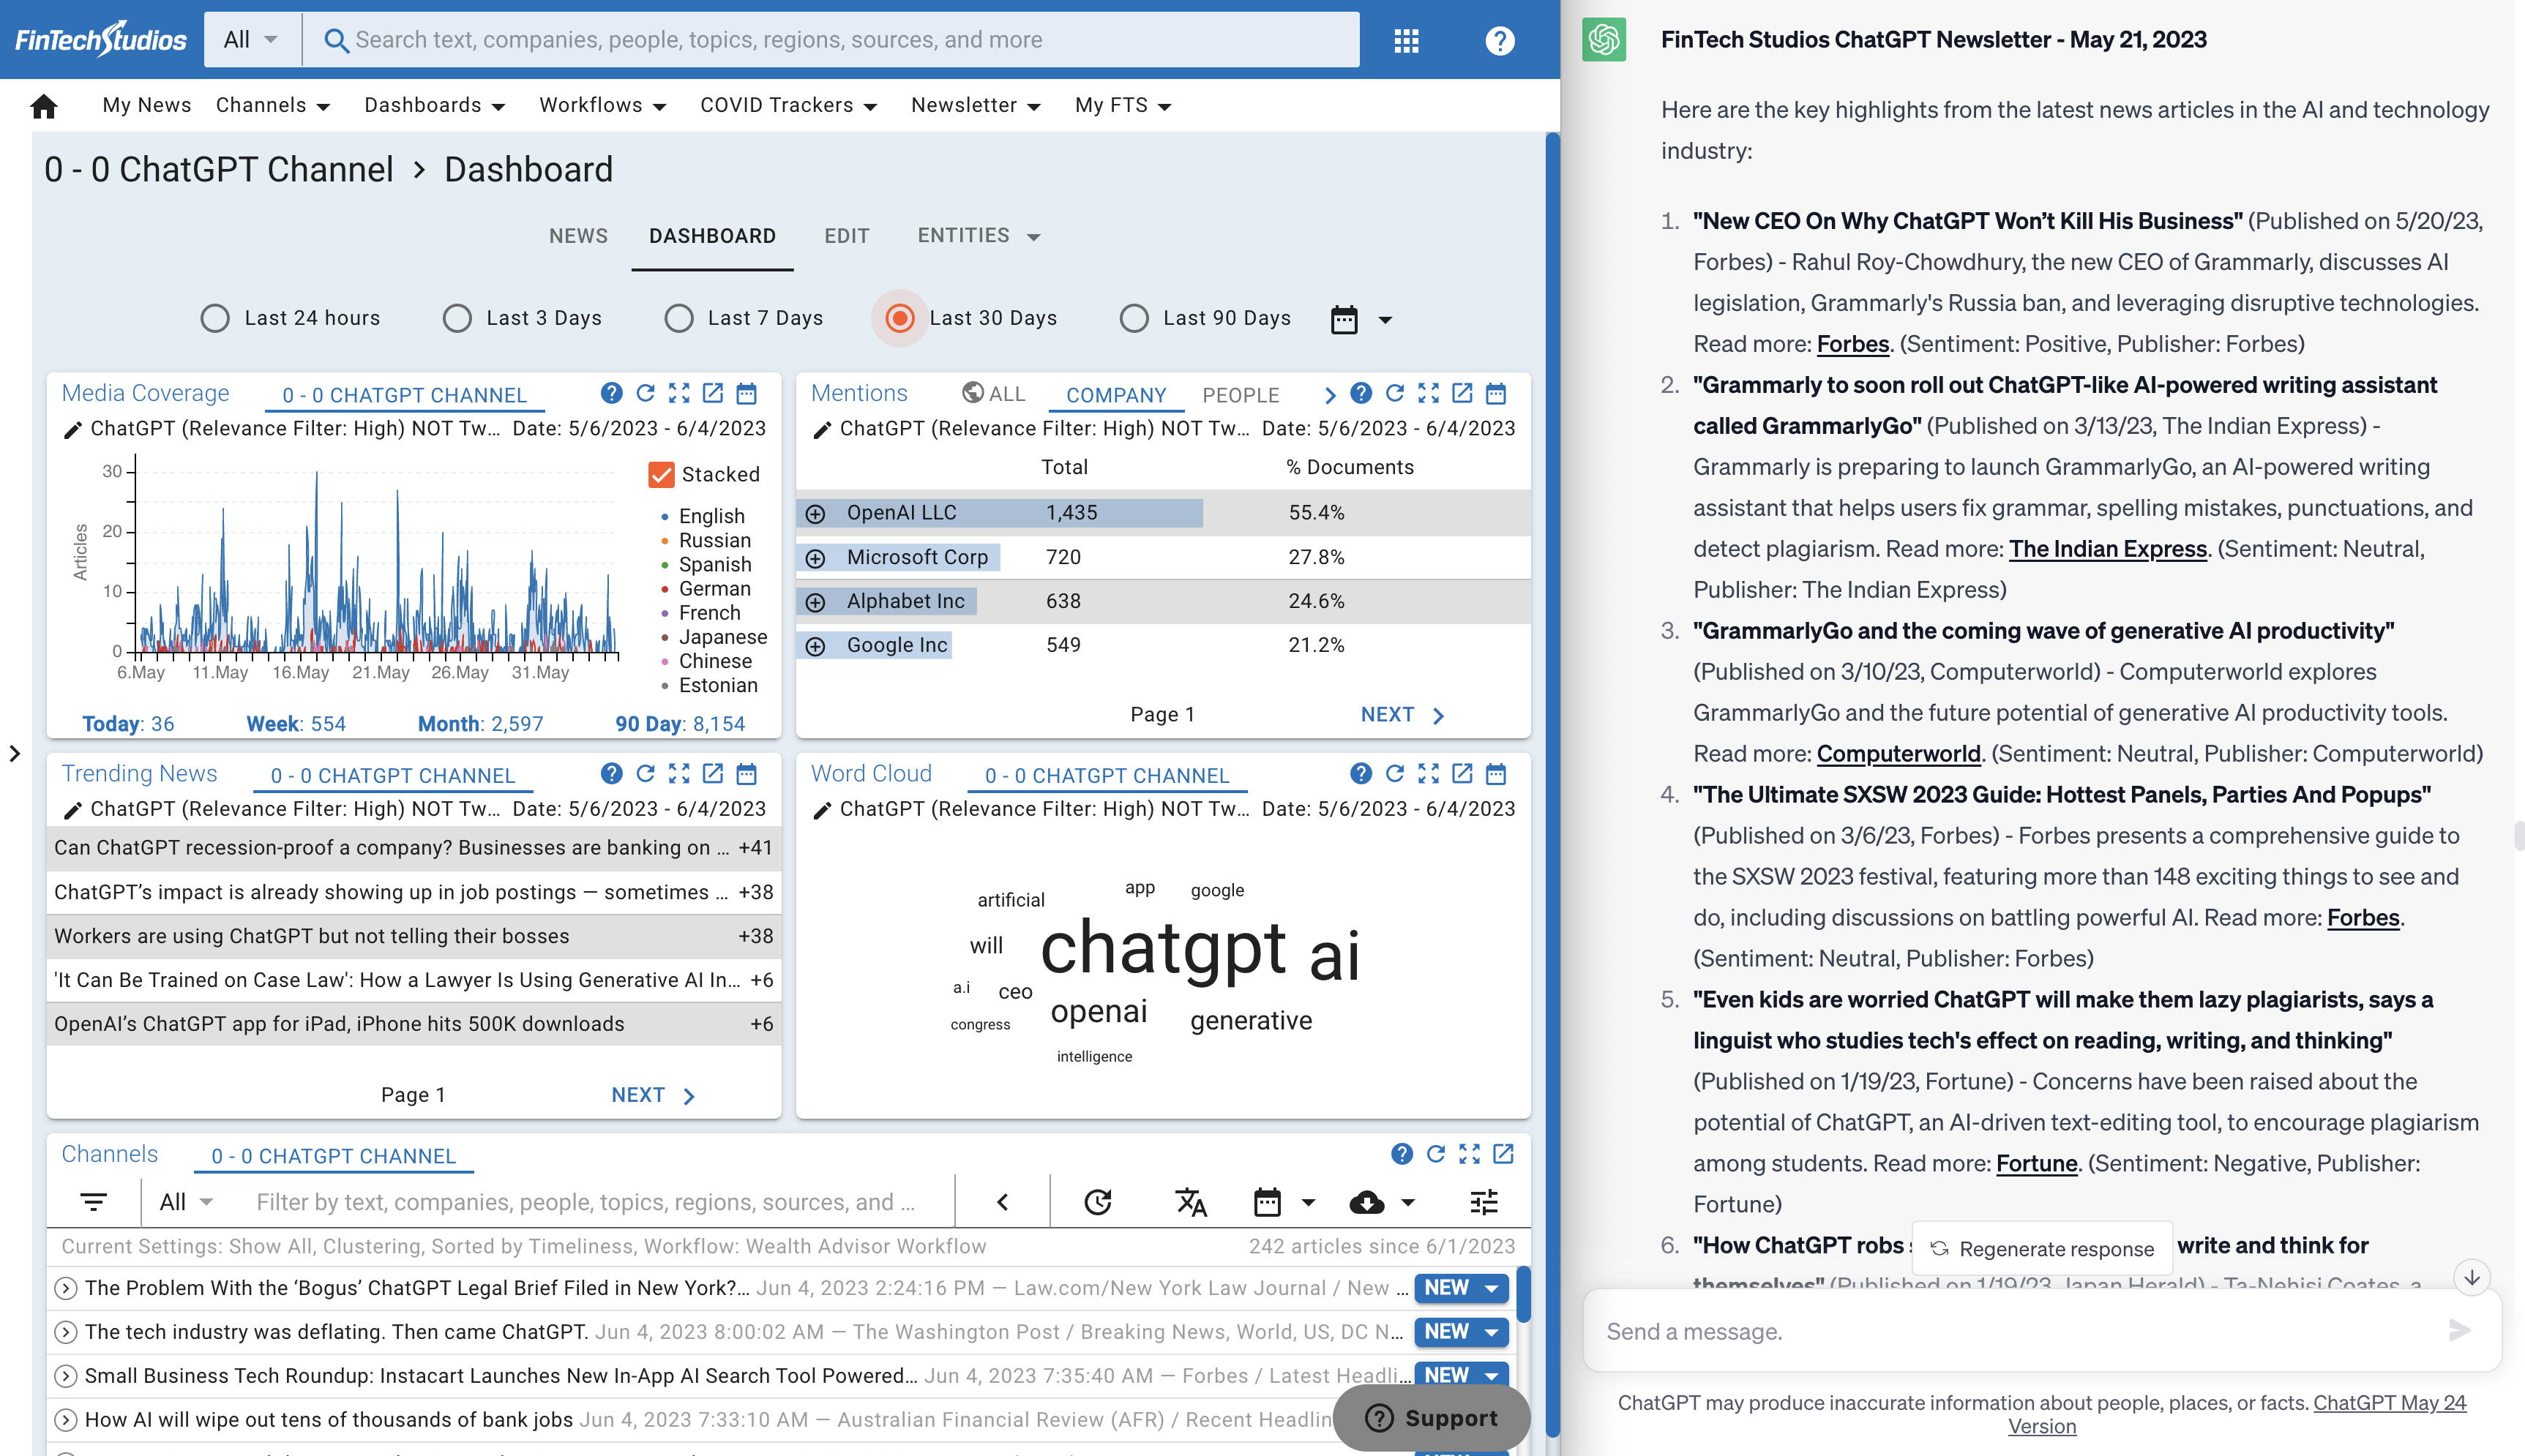Image resolution: width=2525 pixels, height=1456 pixels.
Task: Open Media Coverage widget in new window
Action: (x=713, y=393)
